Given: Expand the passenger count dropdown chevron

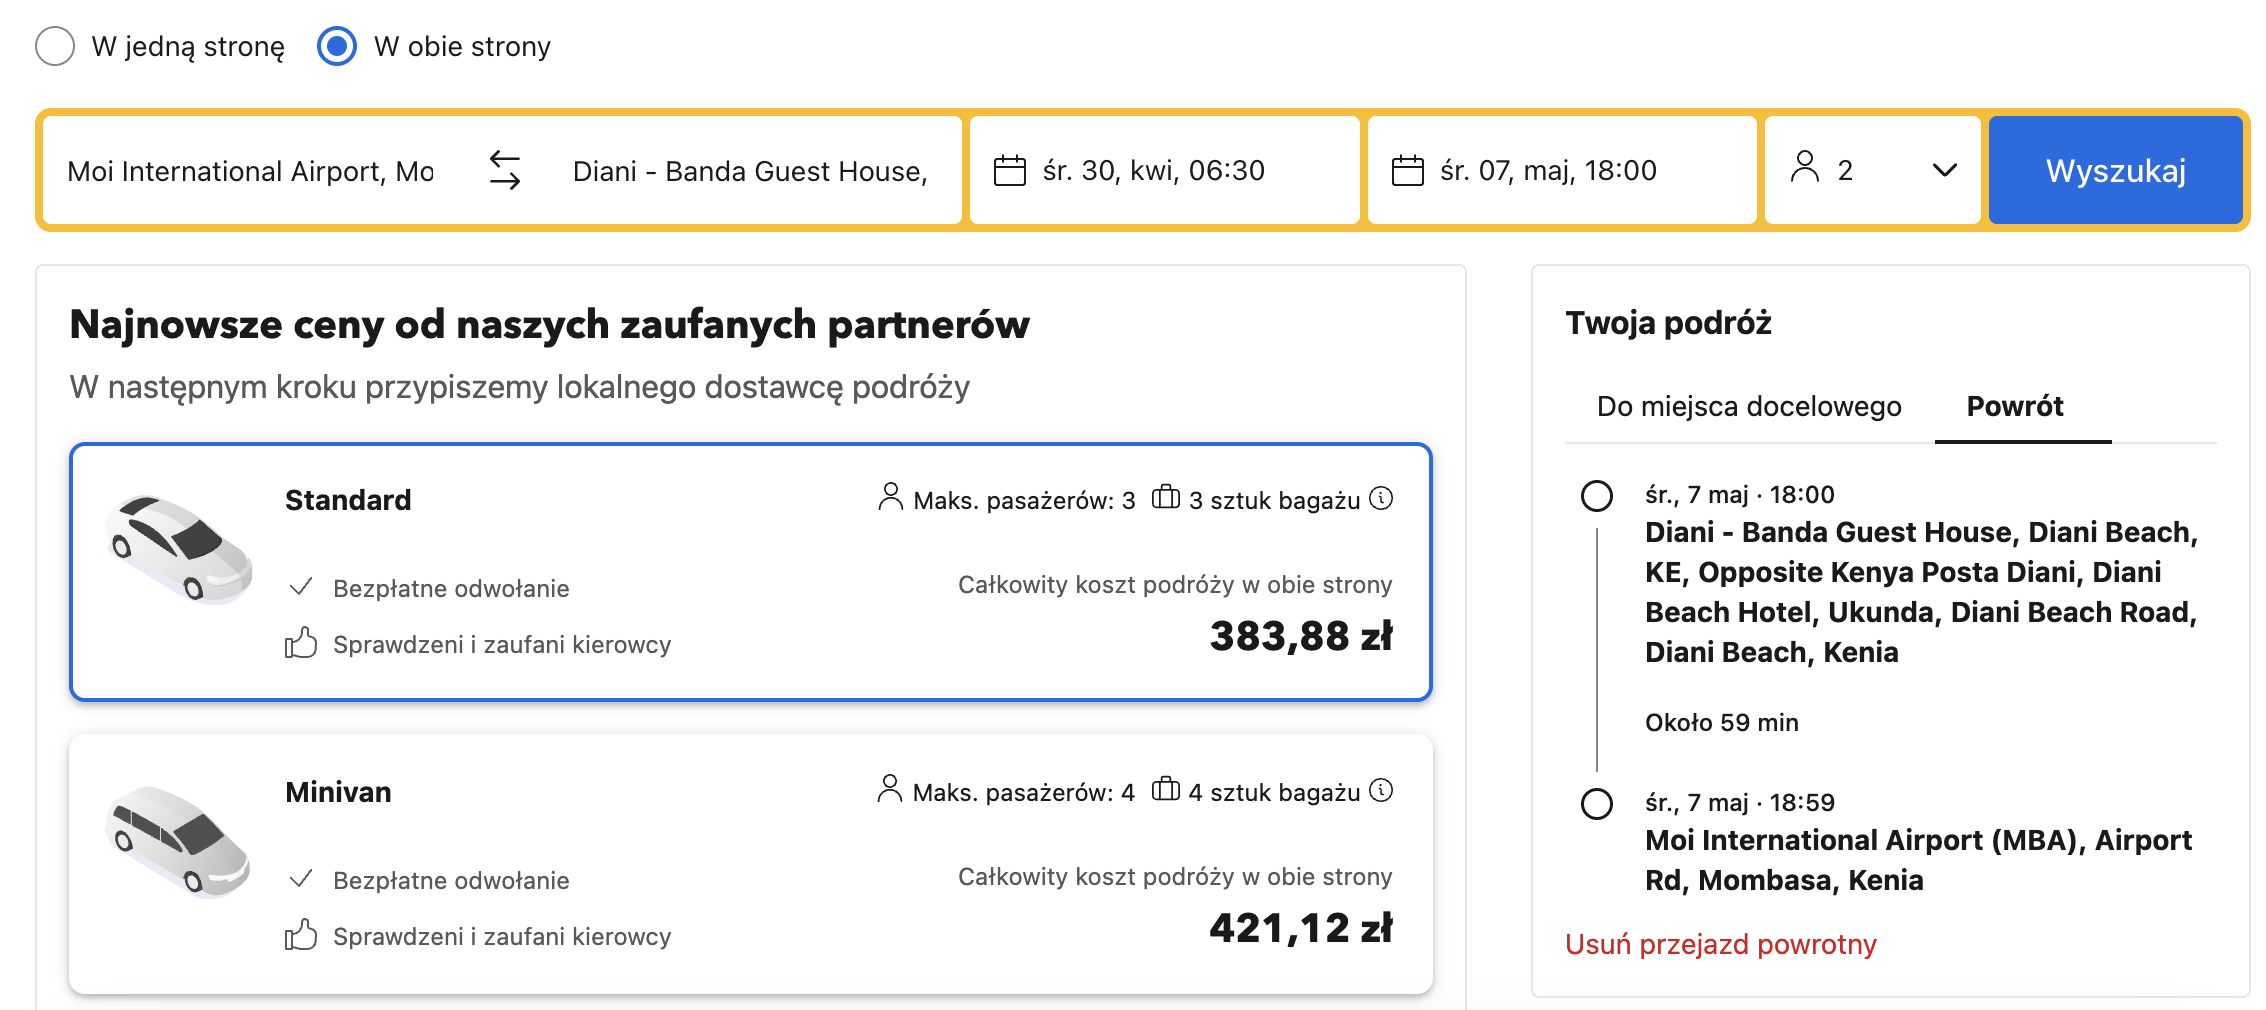Looking at the screenshot, I should coord(1944,170).
